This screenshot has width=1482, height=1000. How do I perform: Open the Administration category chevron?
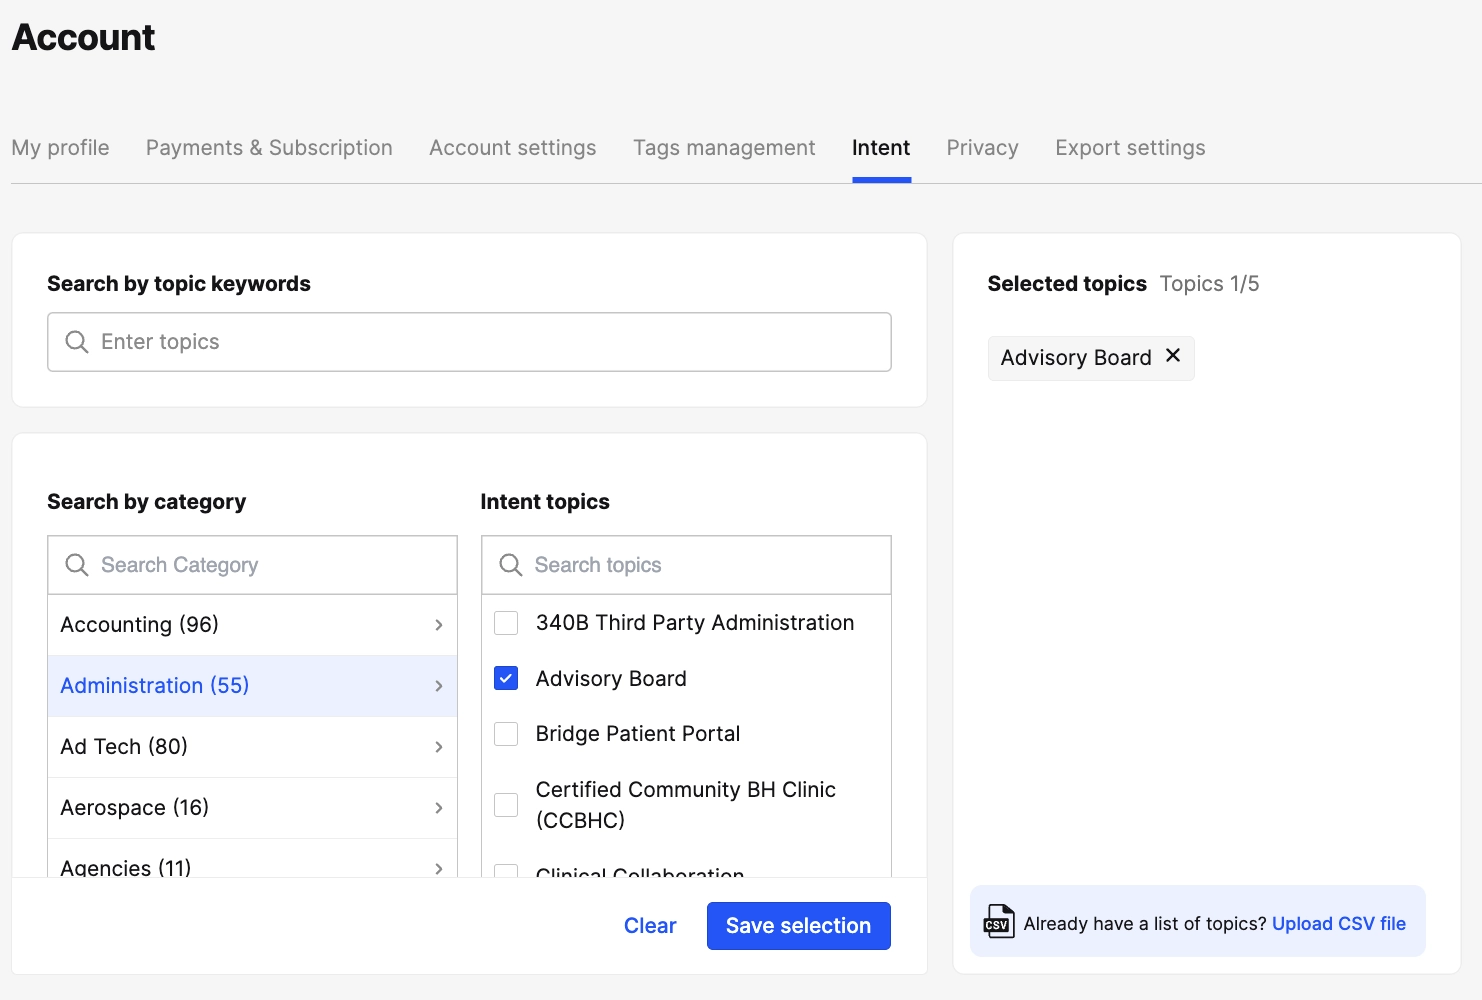[x=438, y=686]
